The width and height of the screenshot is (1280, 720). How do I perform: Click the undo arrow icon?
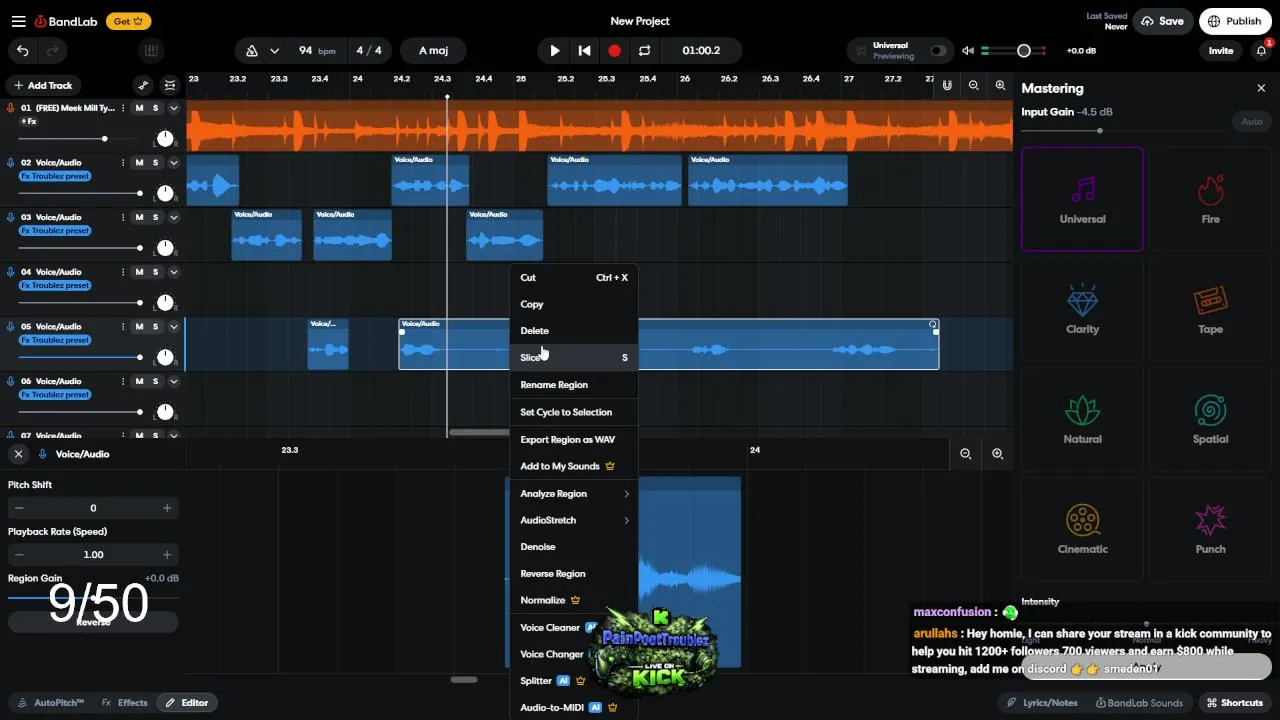coord(23,51)
